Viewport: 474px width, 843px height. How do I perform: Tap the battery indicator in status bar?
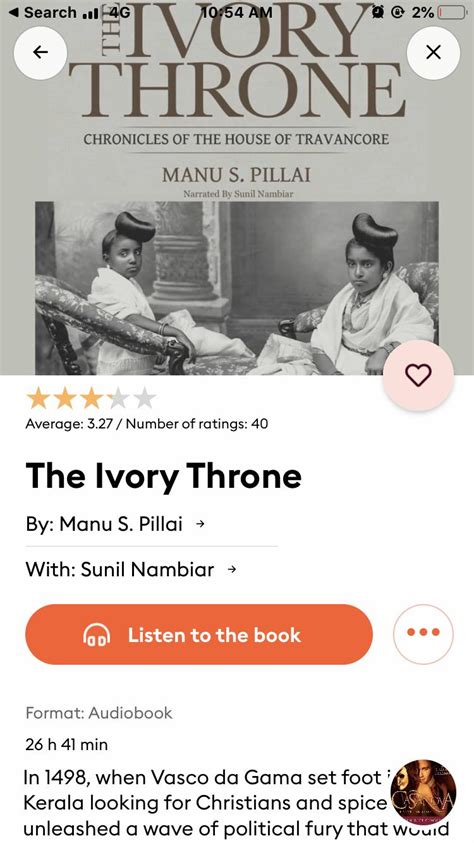click(x=451, y=12)
